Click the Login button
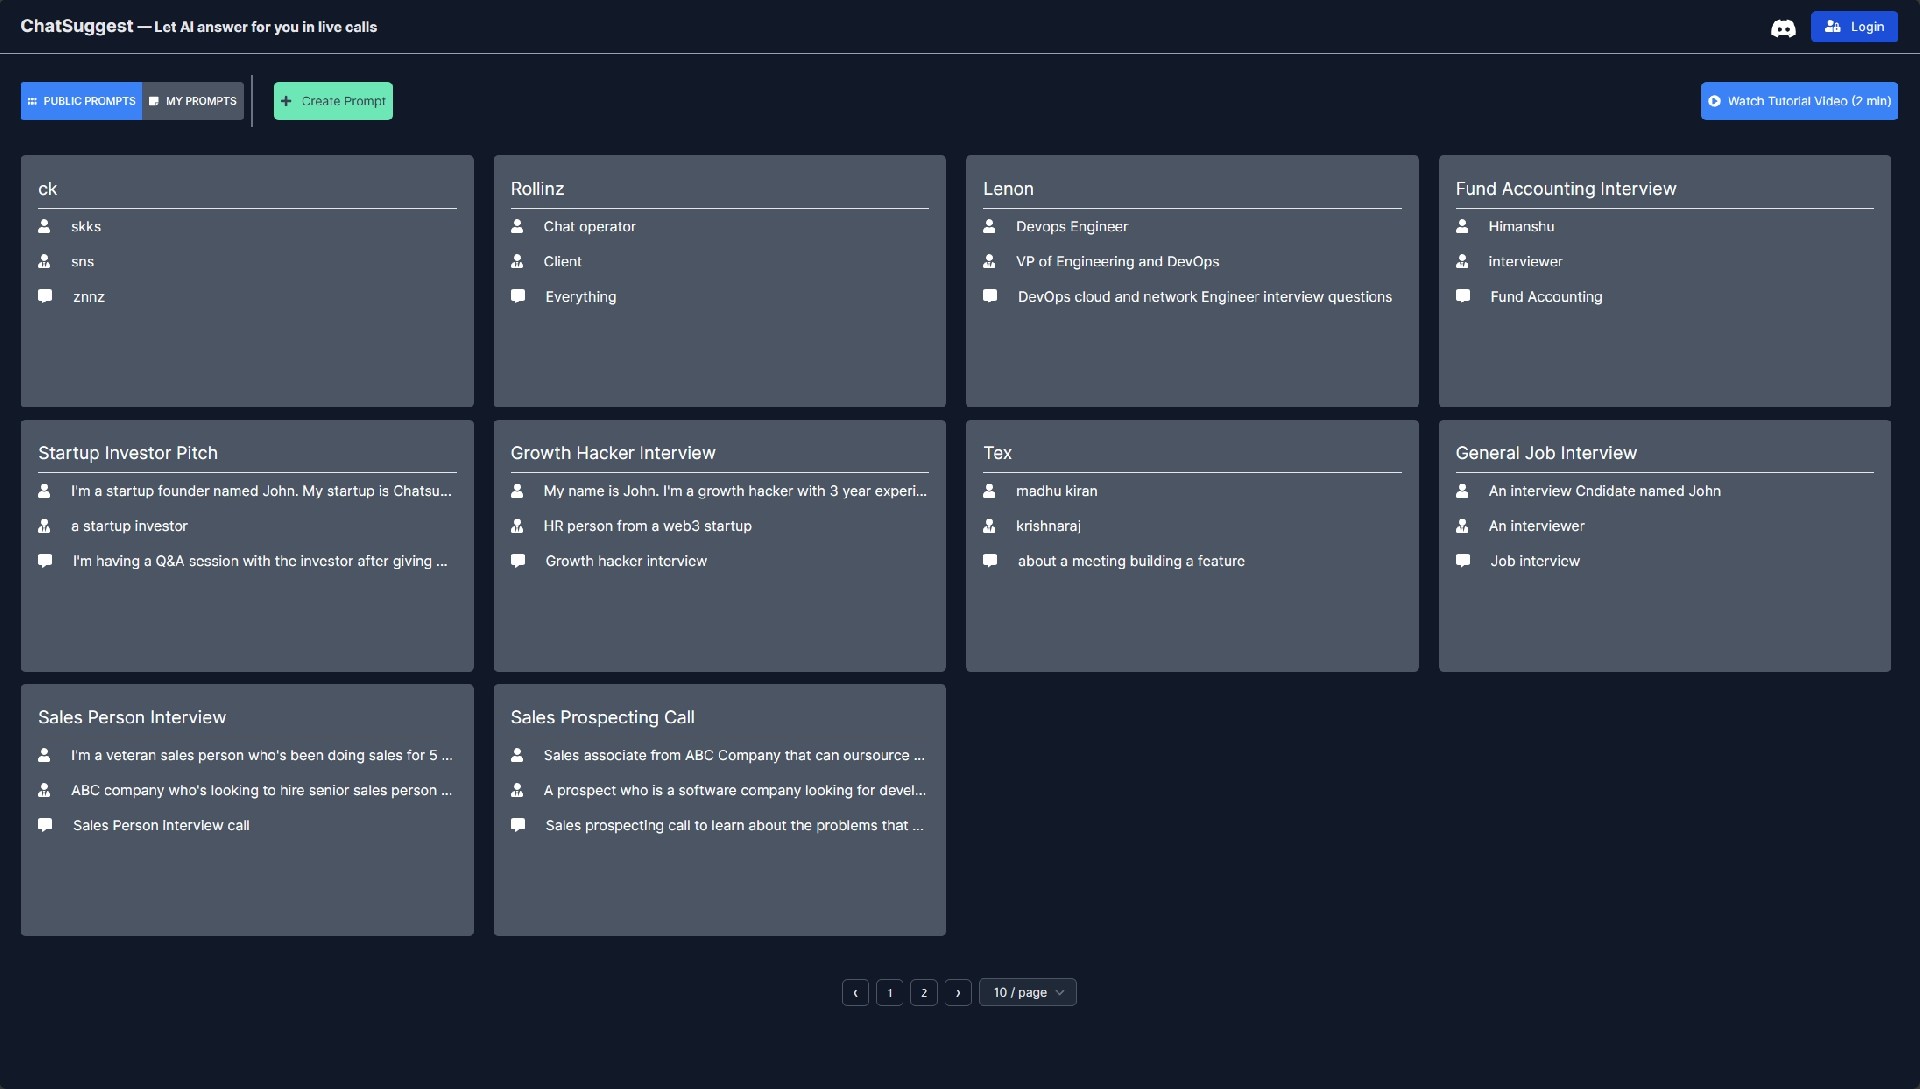Screen dimensions: 1920x1089 (1853, 27)
